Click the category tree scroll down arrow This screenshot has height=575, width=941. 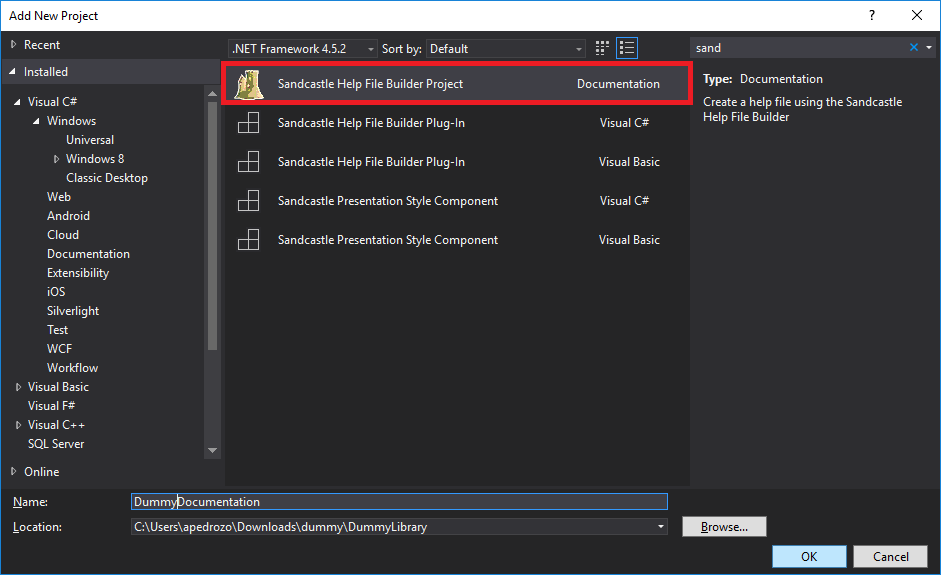(212, 450)
